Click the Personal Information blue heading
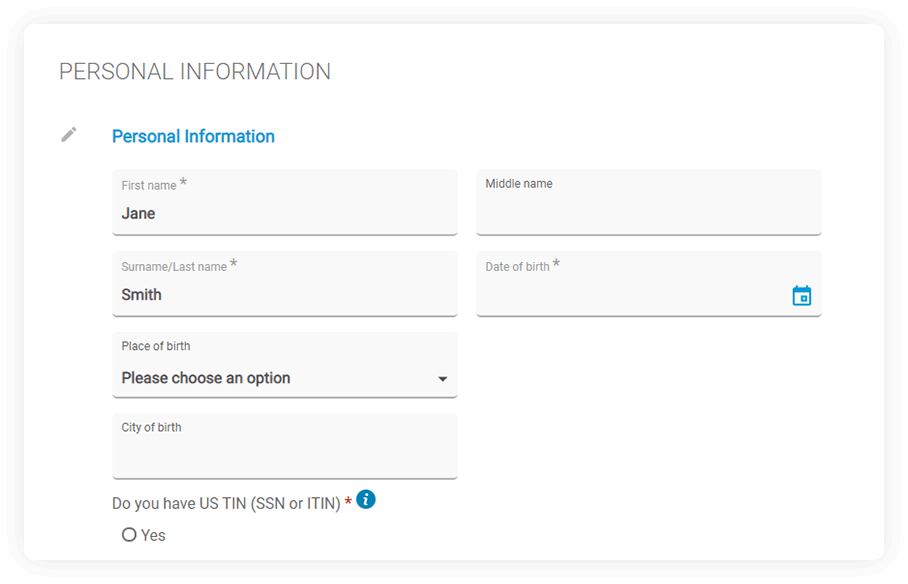The image size is (908, 584). pos(193,136)
